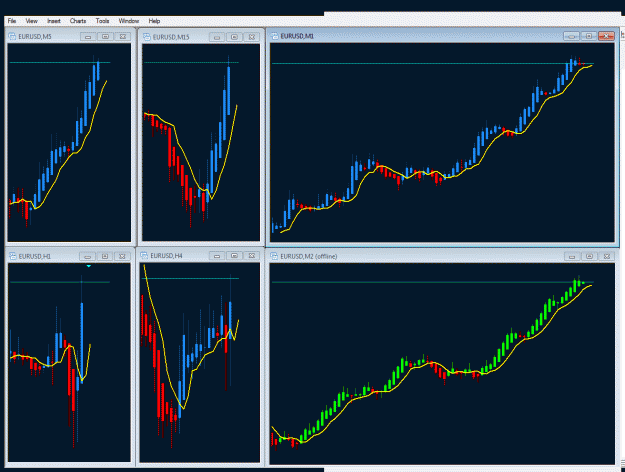Maximize the EURUSD,M15 chart window
The height and width of the screenshot is (472, 625).
[x=234, y=37]
